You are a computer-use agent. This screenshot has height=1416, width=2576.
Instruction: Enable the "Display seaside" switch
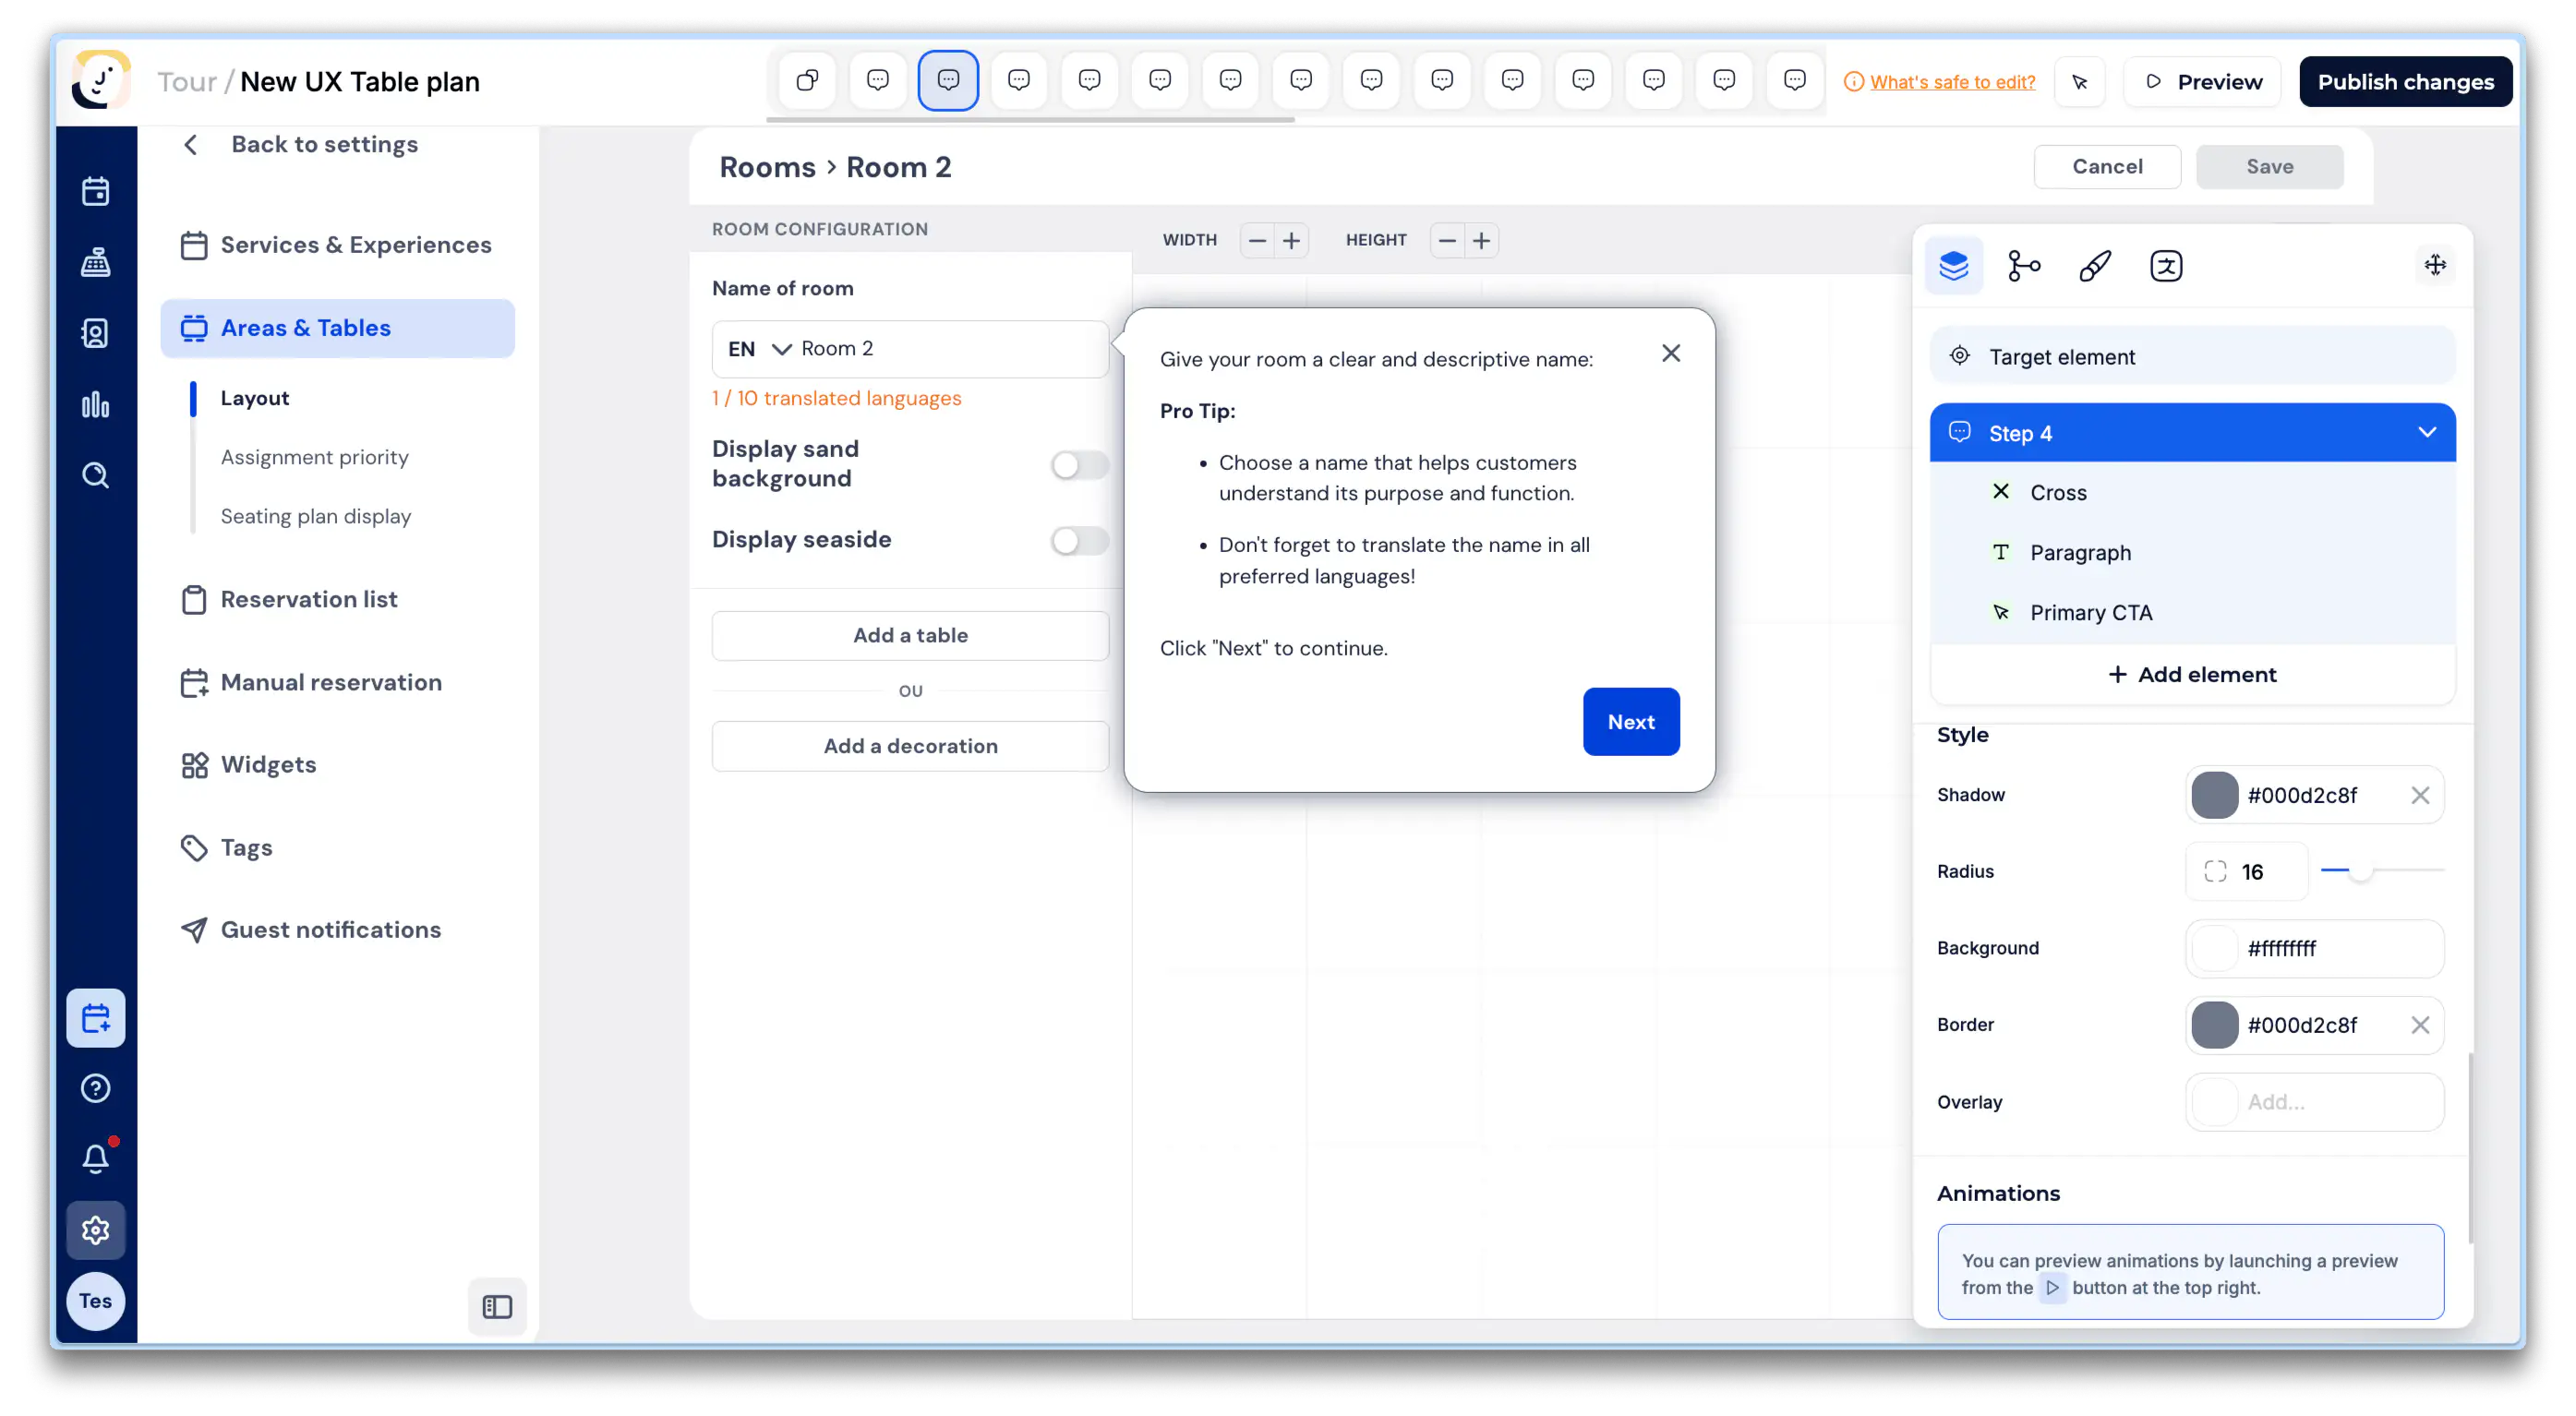click(1080, 541)
